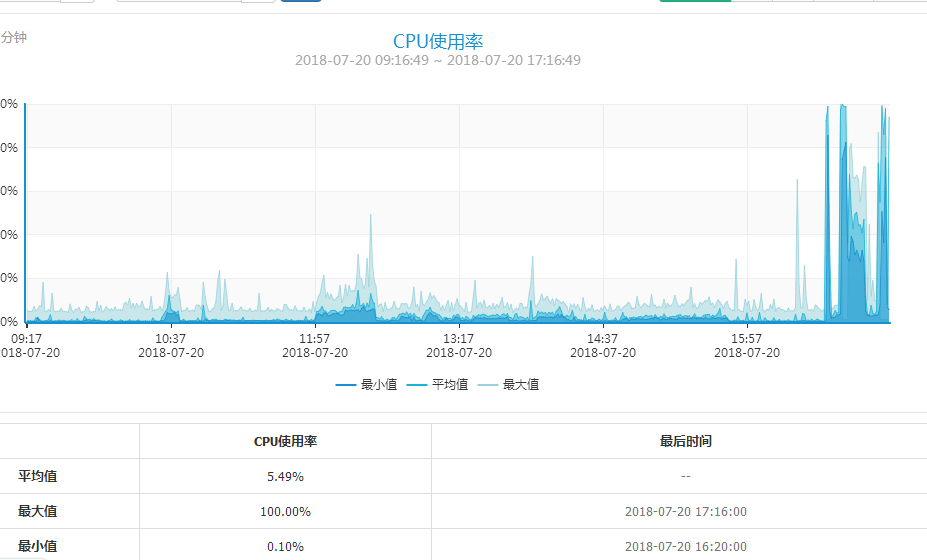927x560 pixels.
Task: Select the 最小值 row label in table
Action: point(37,546)
